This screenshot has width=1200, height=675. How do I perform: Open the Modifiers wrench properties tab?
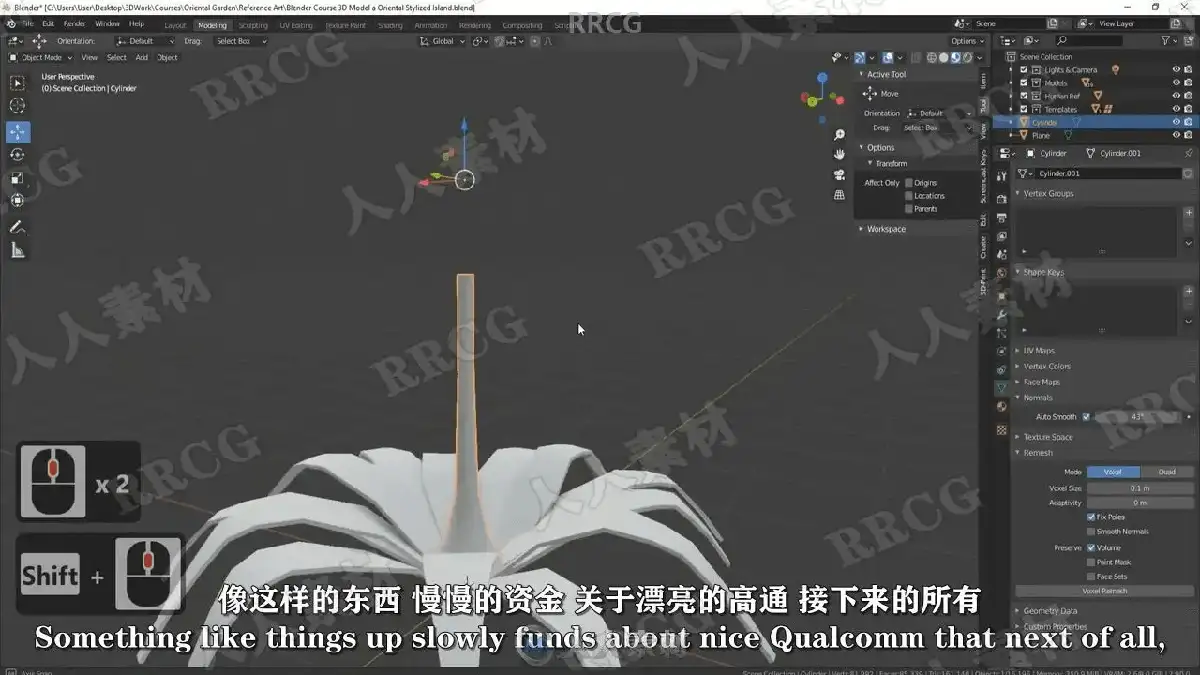[x=1002, y=314]
